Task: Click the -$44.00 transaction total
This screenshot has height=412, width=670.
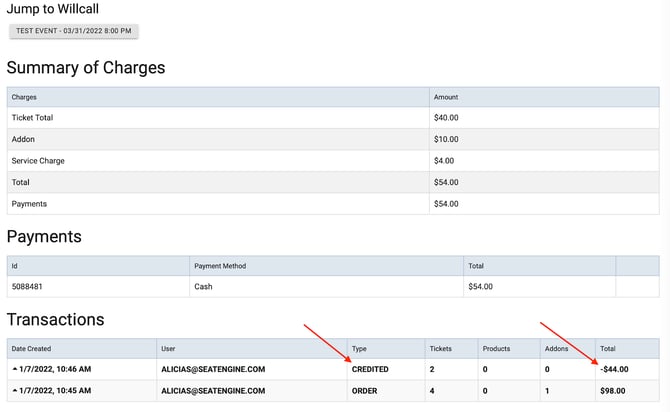Action: (x=614, y=370)
